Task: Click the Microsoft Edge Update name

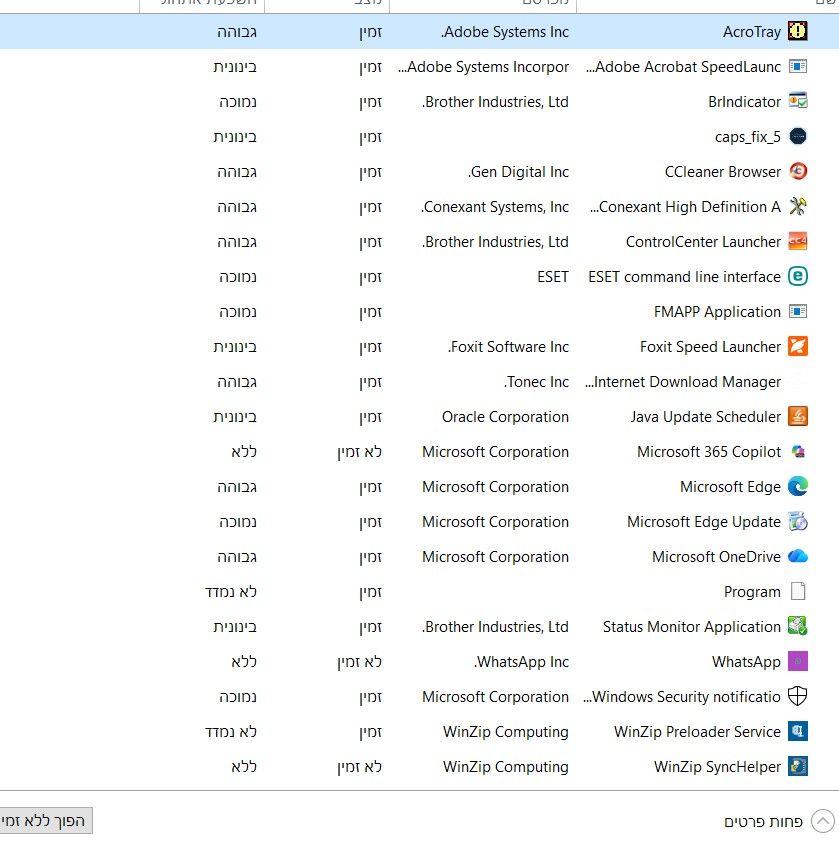Action: point(703,522)
